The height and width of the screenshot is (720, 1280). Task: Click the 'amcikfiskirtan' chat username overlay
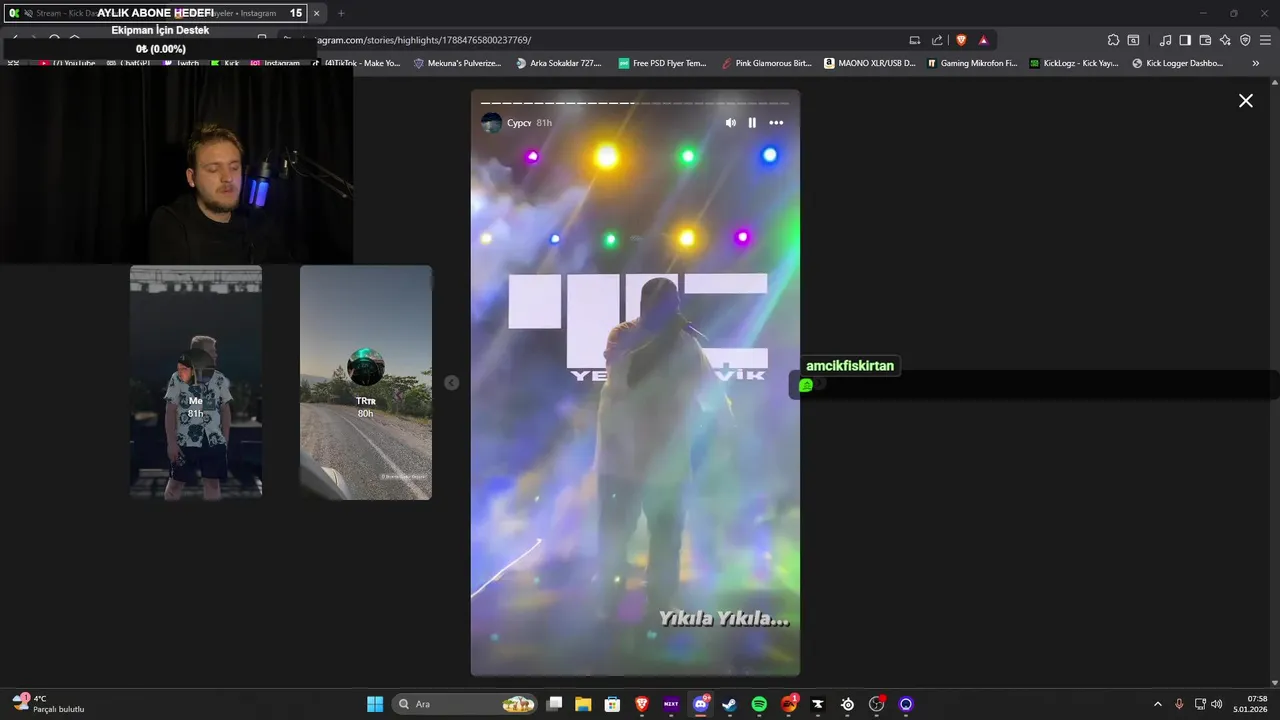(850, 366)
